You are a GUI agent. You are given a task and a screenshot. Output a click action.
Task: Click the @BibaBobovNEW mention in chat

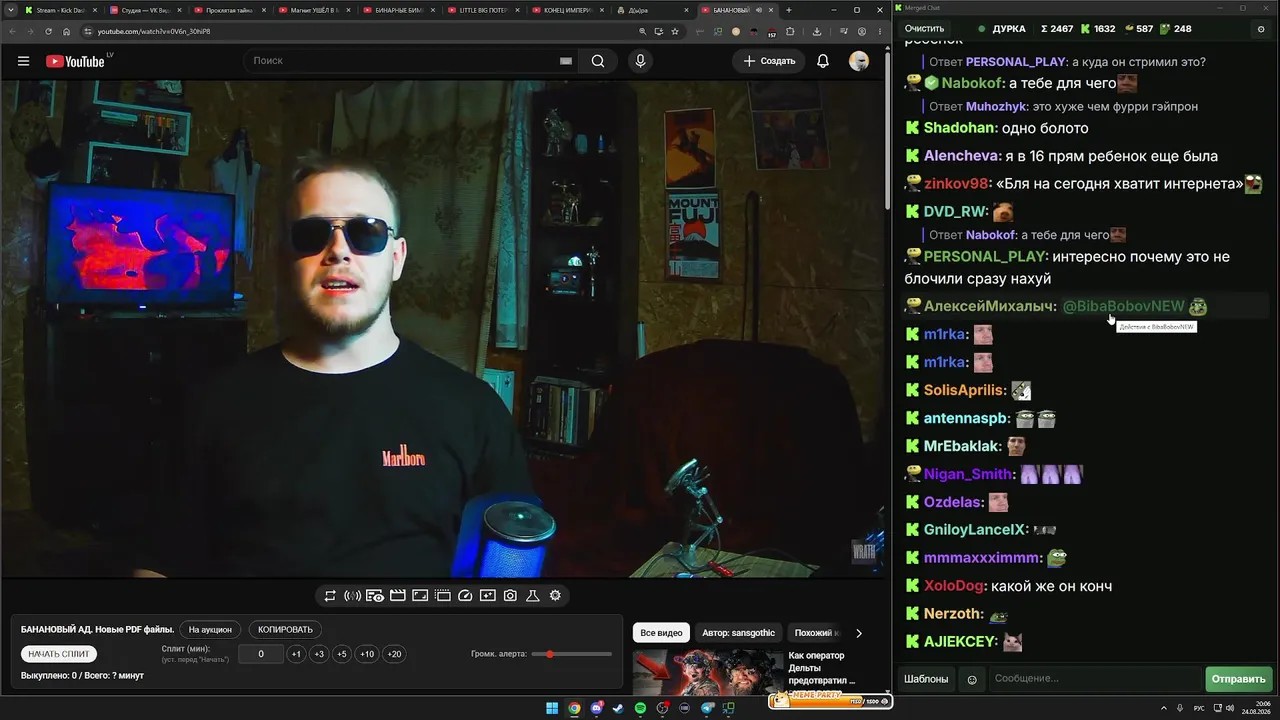[1123, 306]
